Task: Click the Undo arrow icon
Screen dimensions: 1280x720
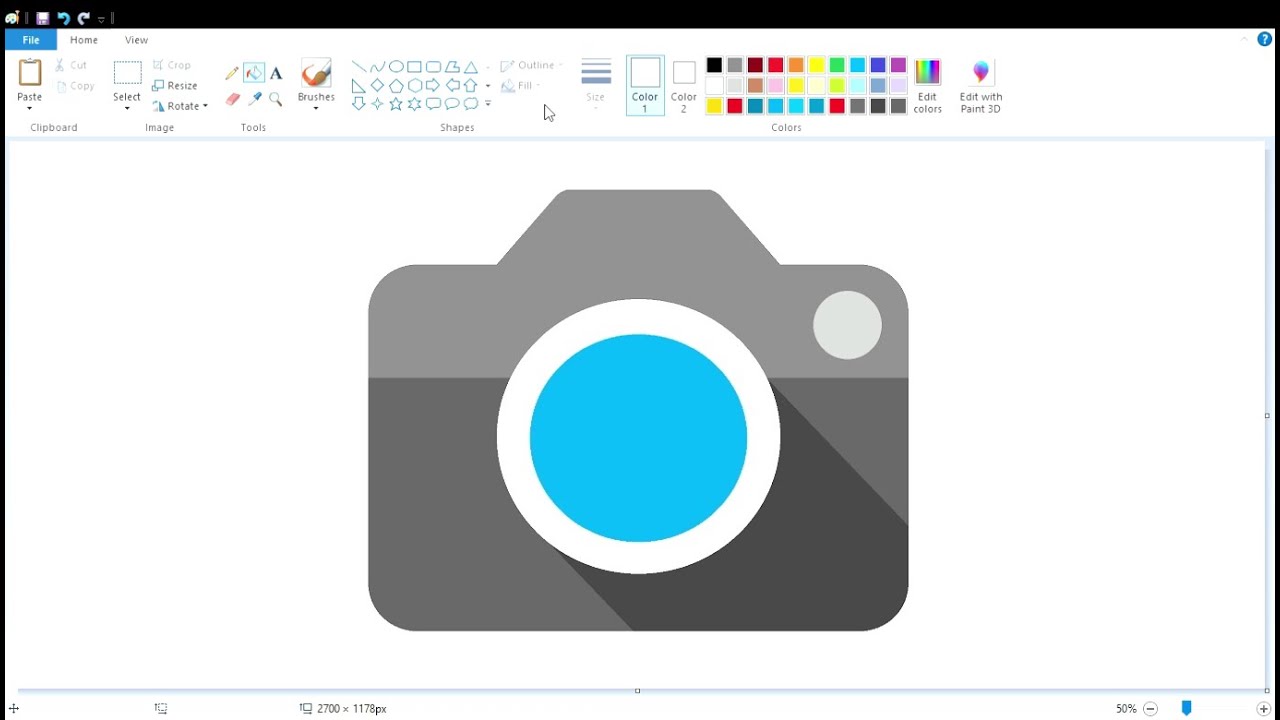Action: tap(63, 18)
